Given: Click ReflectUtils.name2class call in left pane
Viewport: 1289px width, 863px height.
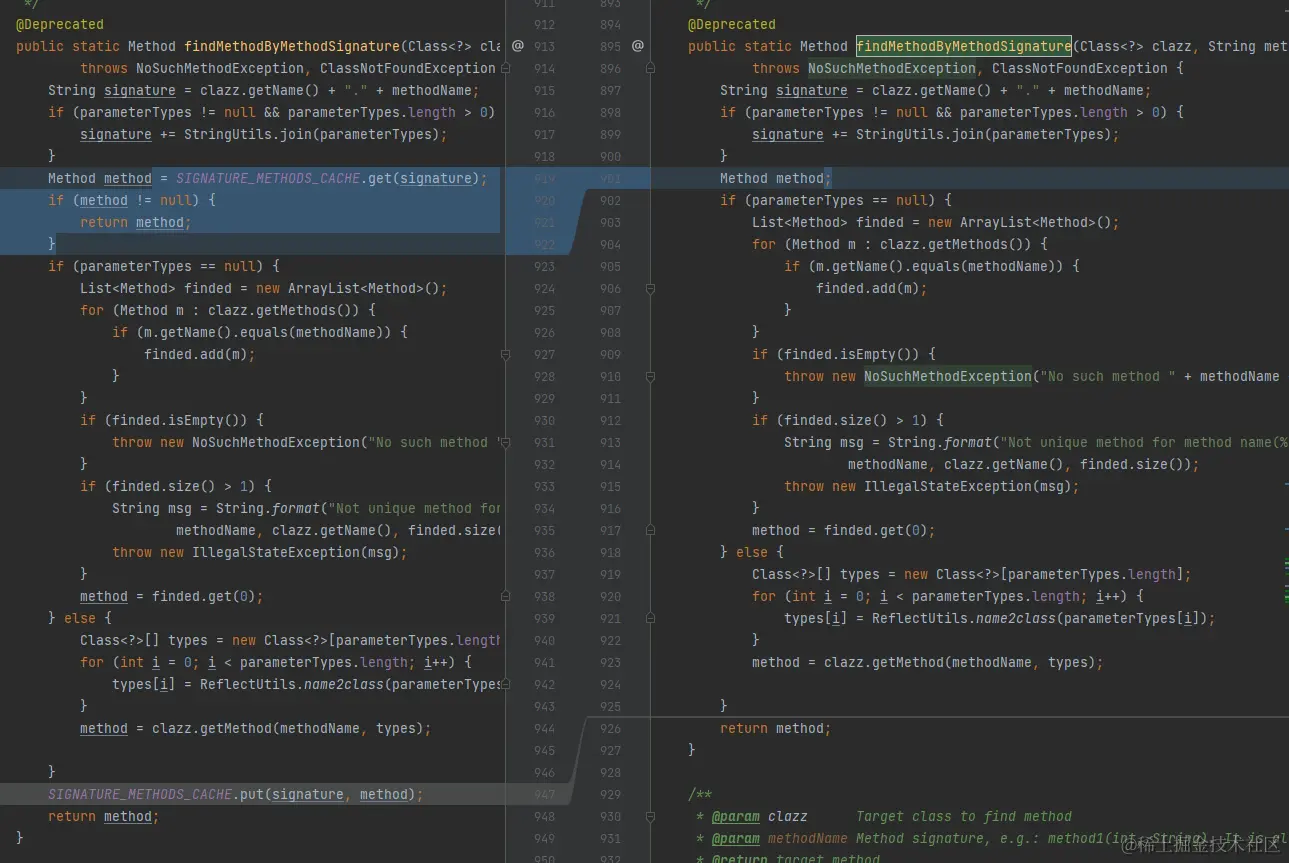Looking at the screenshot, I should pyautogui.click(x=350, y=684).
